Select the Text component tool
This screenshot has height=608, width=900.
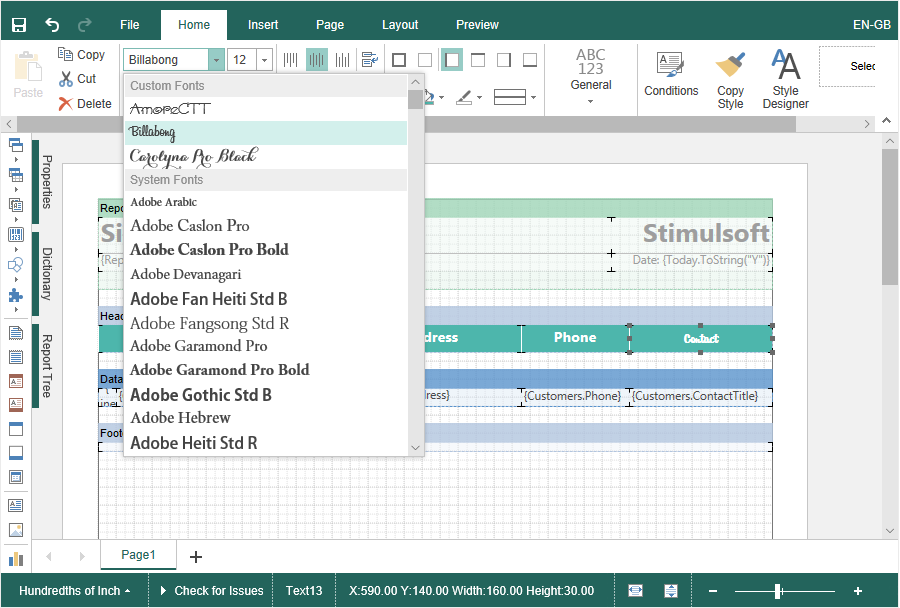pyautogui.click(x=15, y=505)
